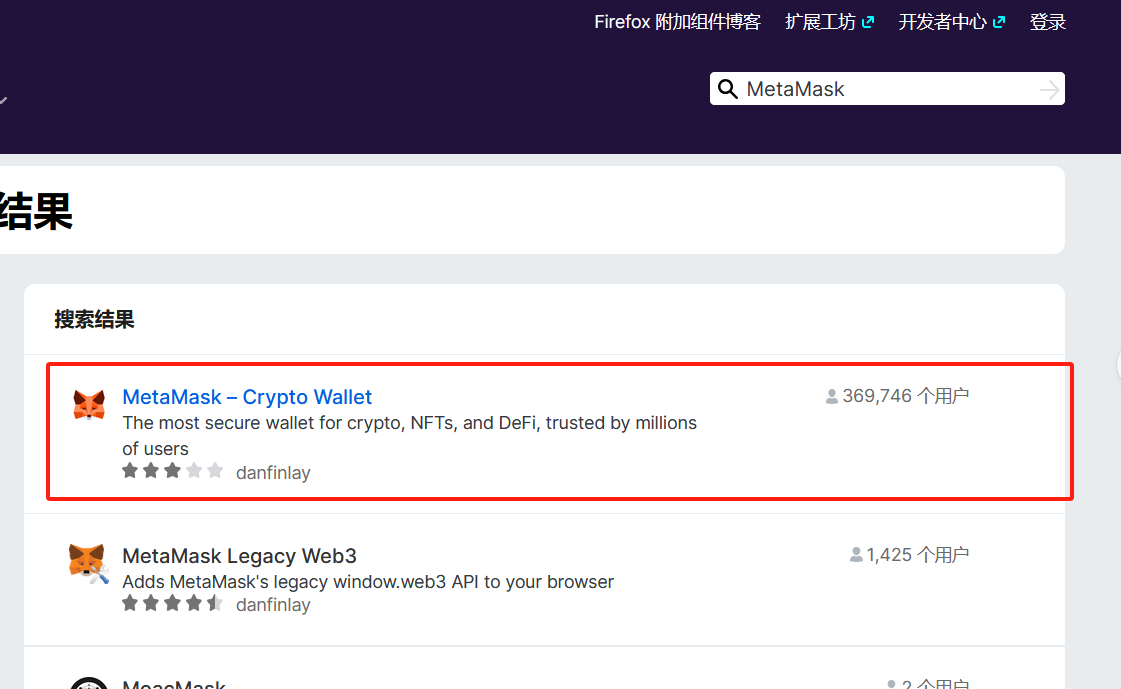Click the MetaMask fox icon for Crypto Wallet
1121x689 pixels.
89,405
